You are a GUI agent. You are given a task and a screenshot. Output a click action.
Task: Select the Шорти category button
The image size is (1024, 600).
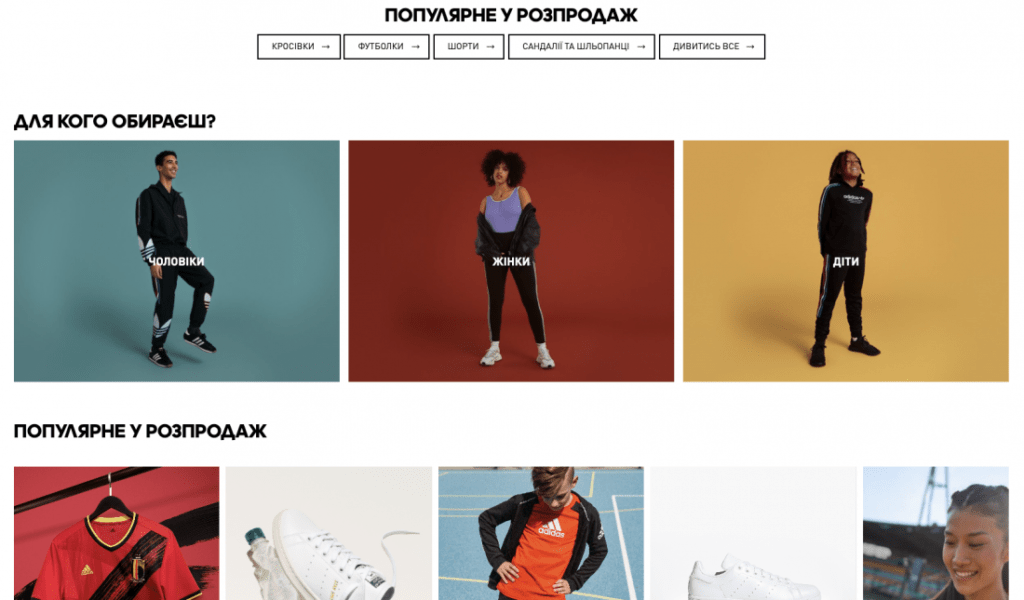pyautogui.click(x=469, y=47)
